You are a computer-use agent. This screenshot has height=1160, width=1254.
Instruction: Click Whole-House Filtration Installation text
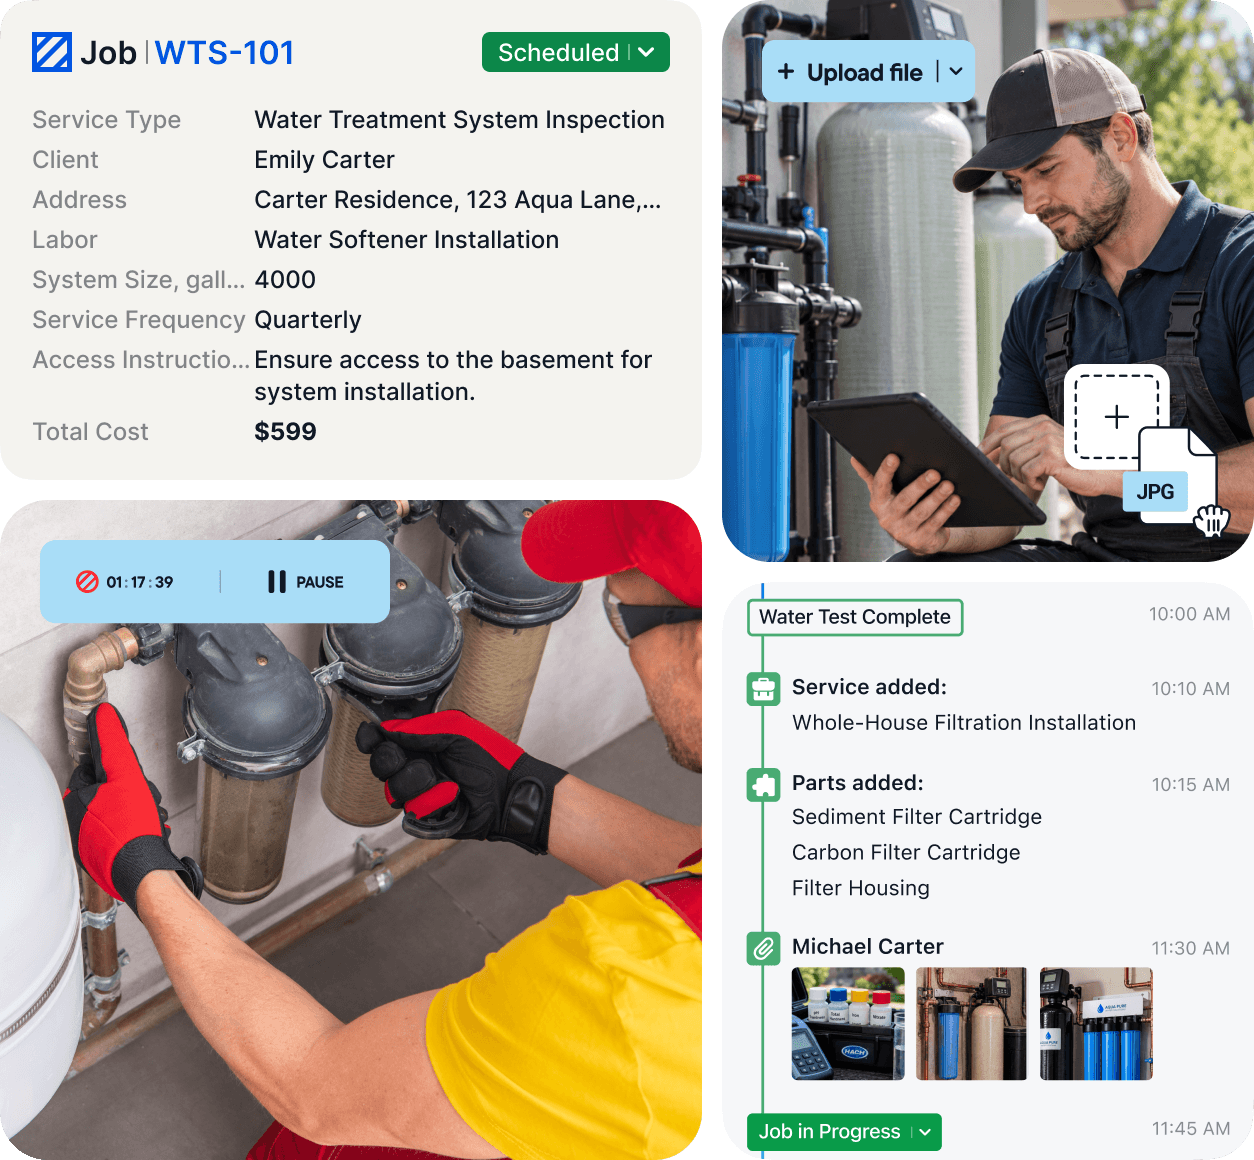pyautogui.click(x=964, y=723)
